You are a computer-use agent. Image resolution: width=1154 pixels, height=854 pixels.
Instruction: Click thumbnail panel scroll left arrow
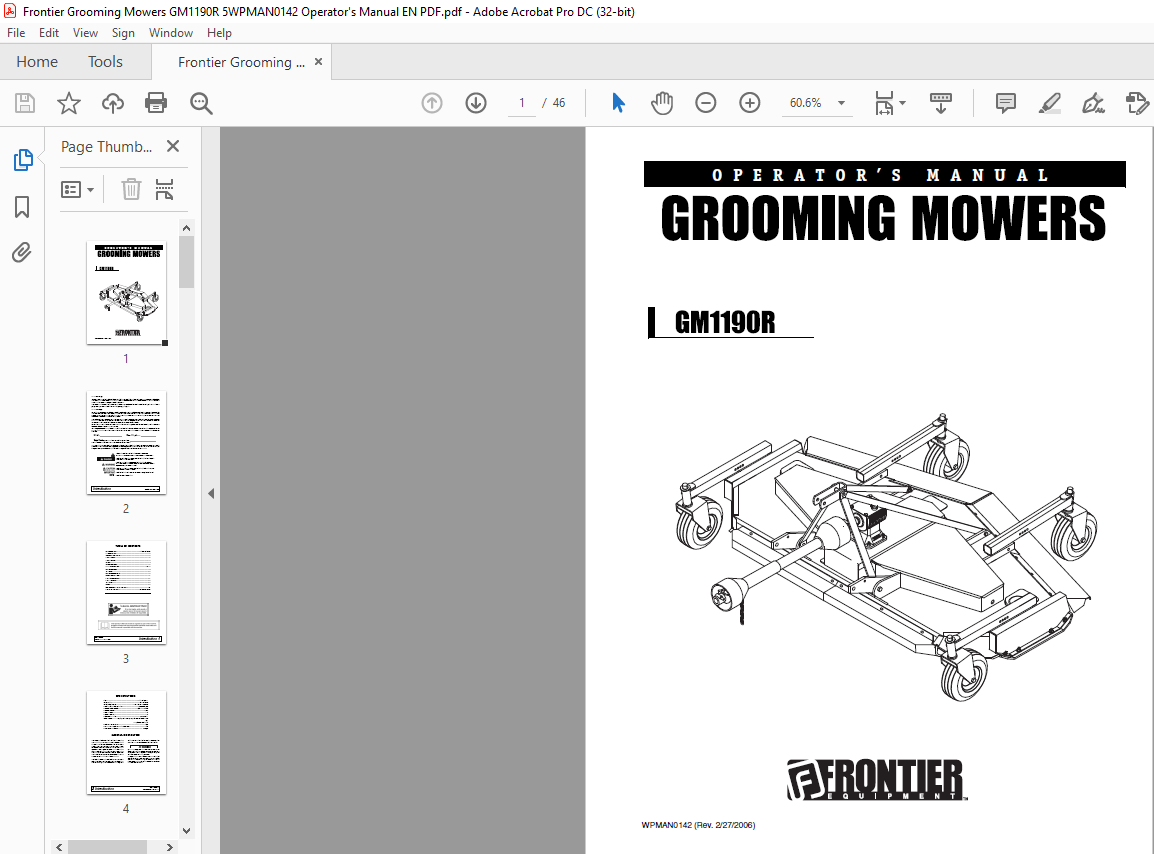point(60,847)
